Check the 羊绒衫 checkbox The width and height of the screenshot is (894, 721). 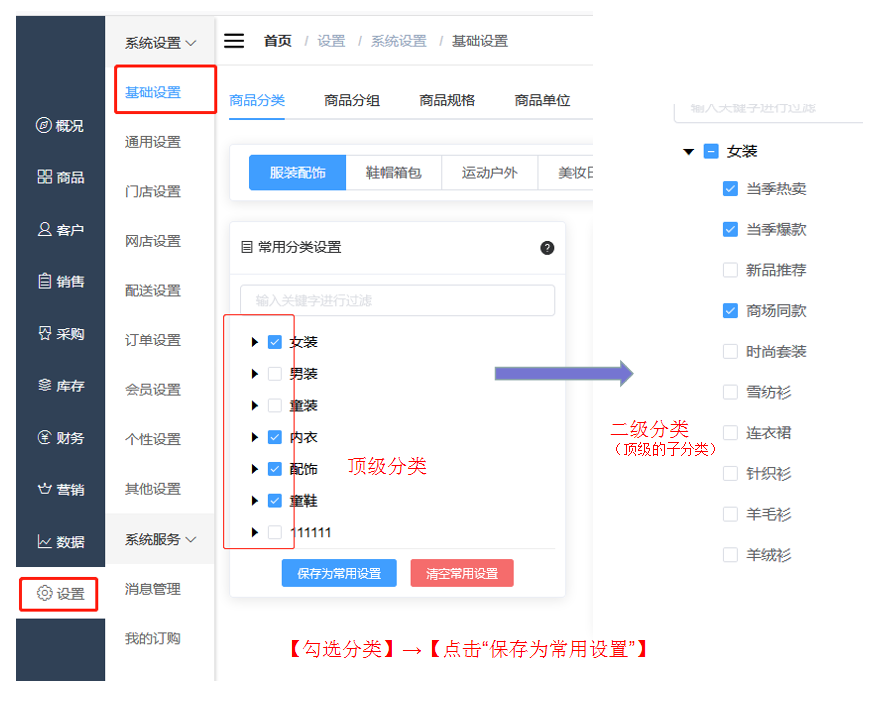(x=730, y=555)
